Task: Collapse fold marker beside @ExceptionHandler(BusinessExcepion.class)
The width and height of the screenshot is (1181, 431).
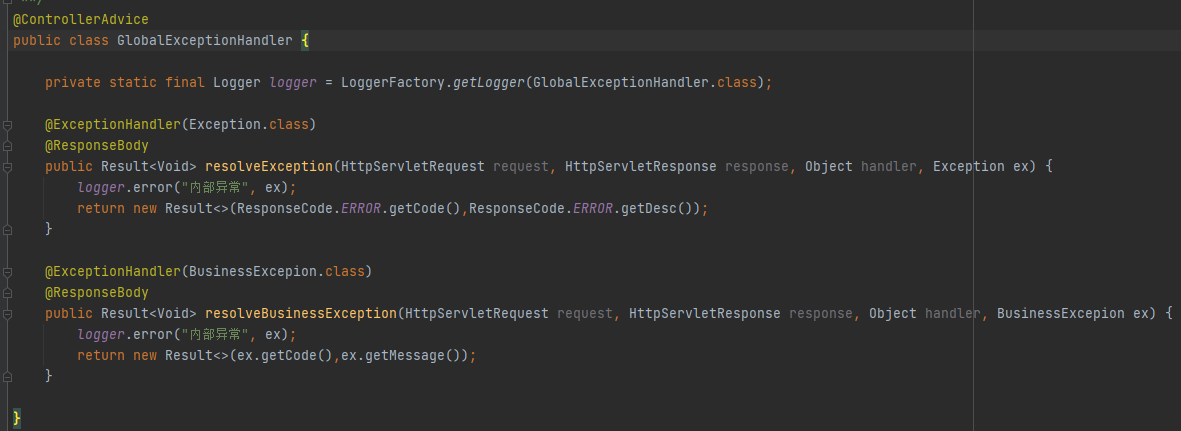Action: tap(8, 272)
